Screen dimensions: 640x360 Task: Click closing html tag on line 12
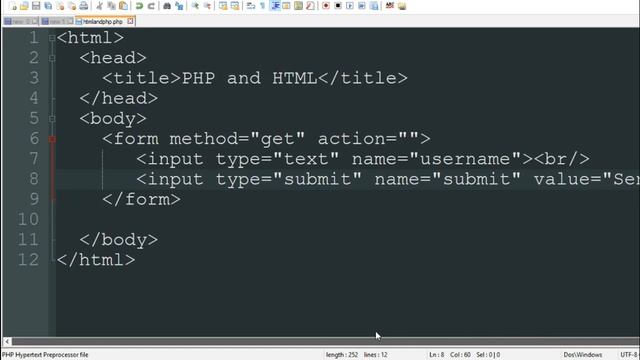point(96,260)
